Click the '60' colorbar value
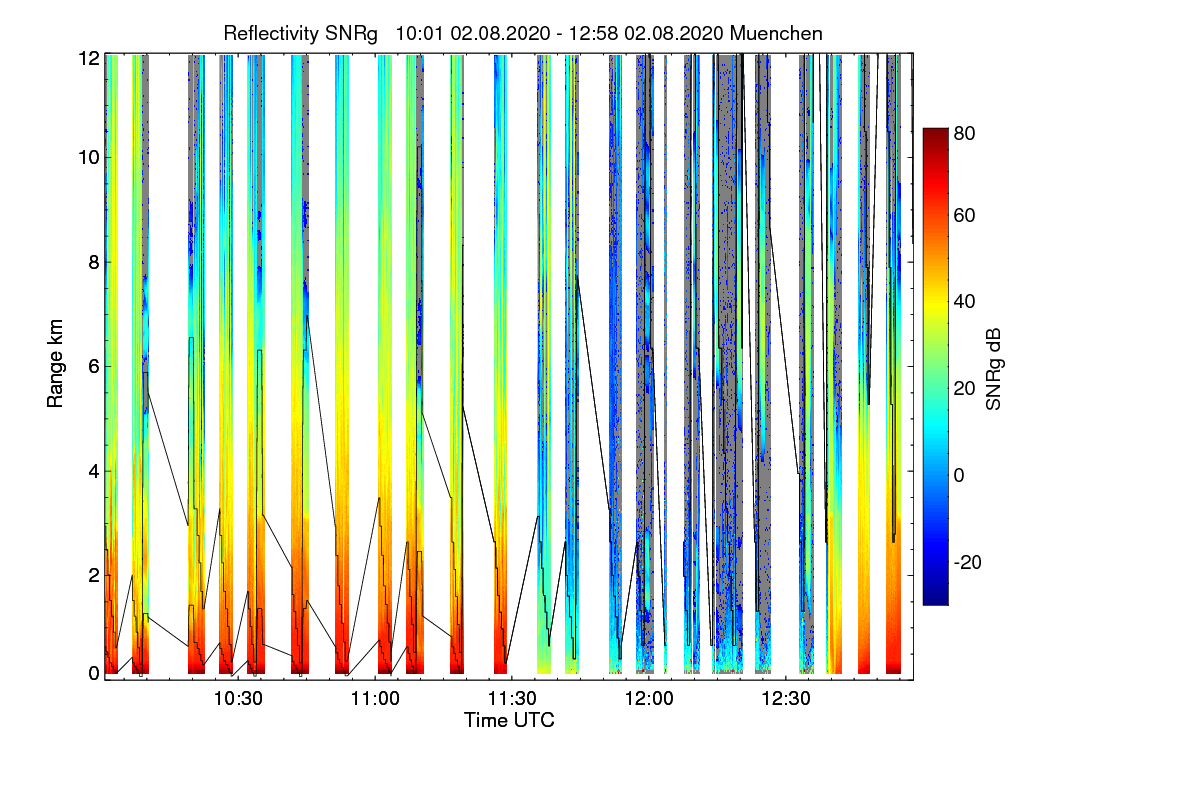Image resolution: width=1200 pixels, height=800 pixels. pos(965,215)
